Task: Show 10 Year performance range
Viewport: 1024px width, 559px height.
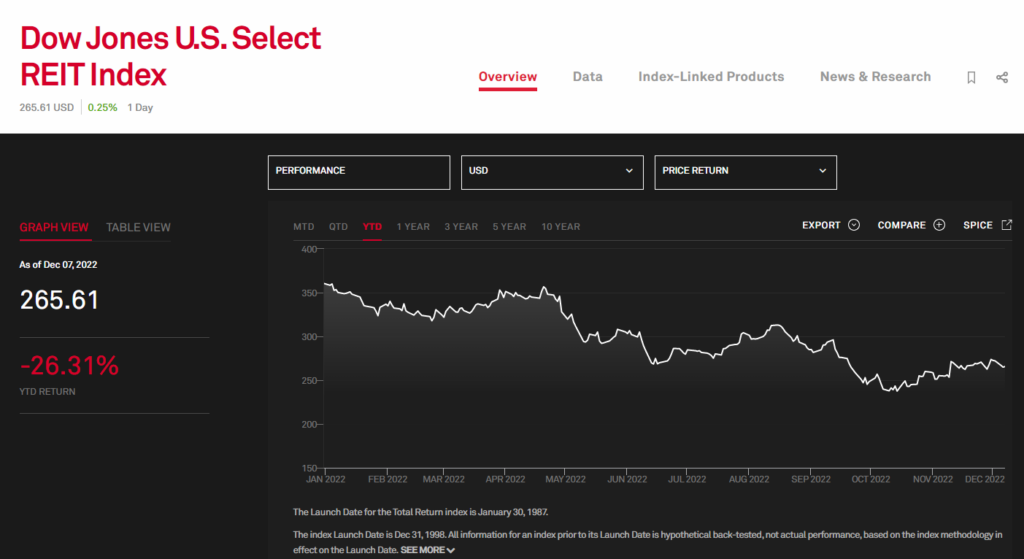Action: pyautogui.click(x=560, y=227)
